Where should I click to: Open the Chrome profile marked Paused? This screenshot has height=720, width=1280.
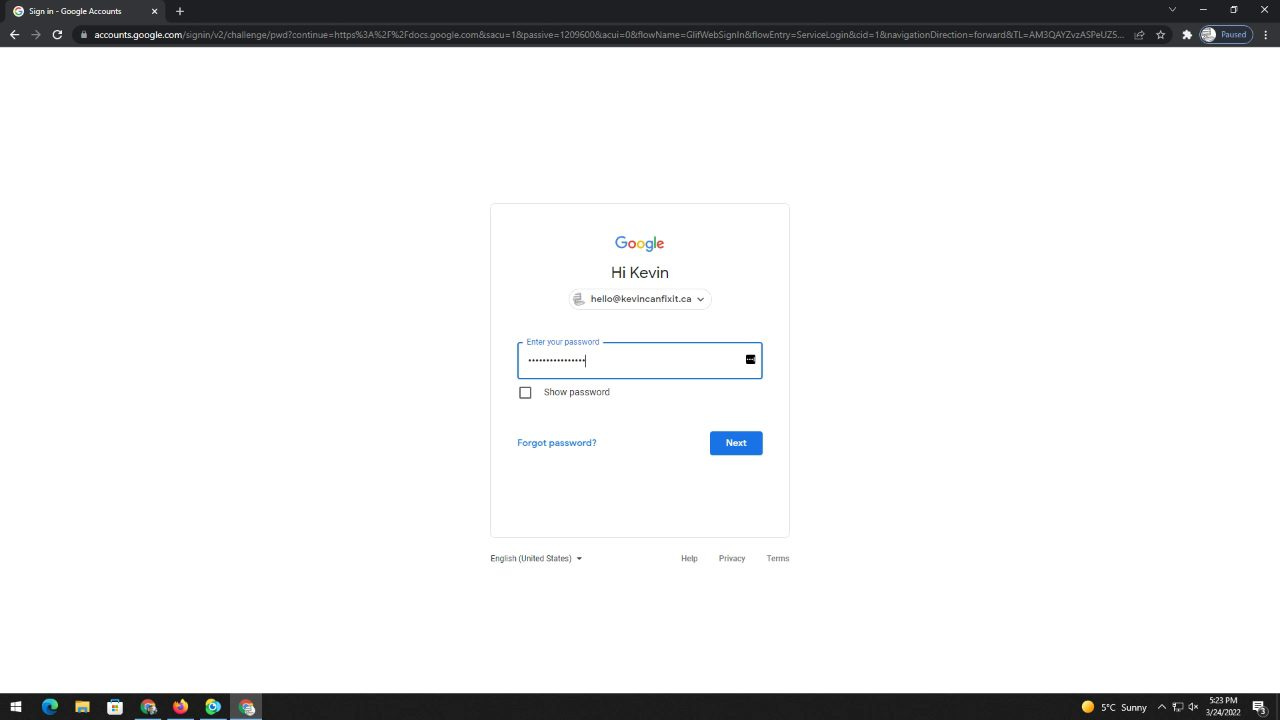[x=1226, y=34]
